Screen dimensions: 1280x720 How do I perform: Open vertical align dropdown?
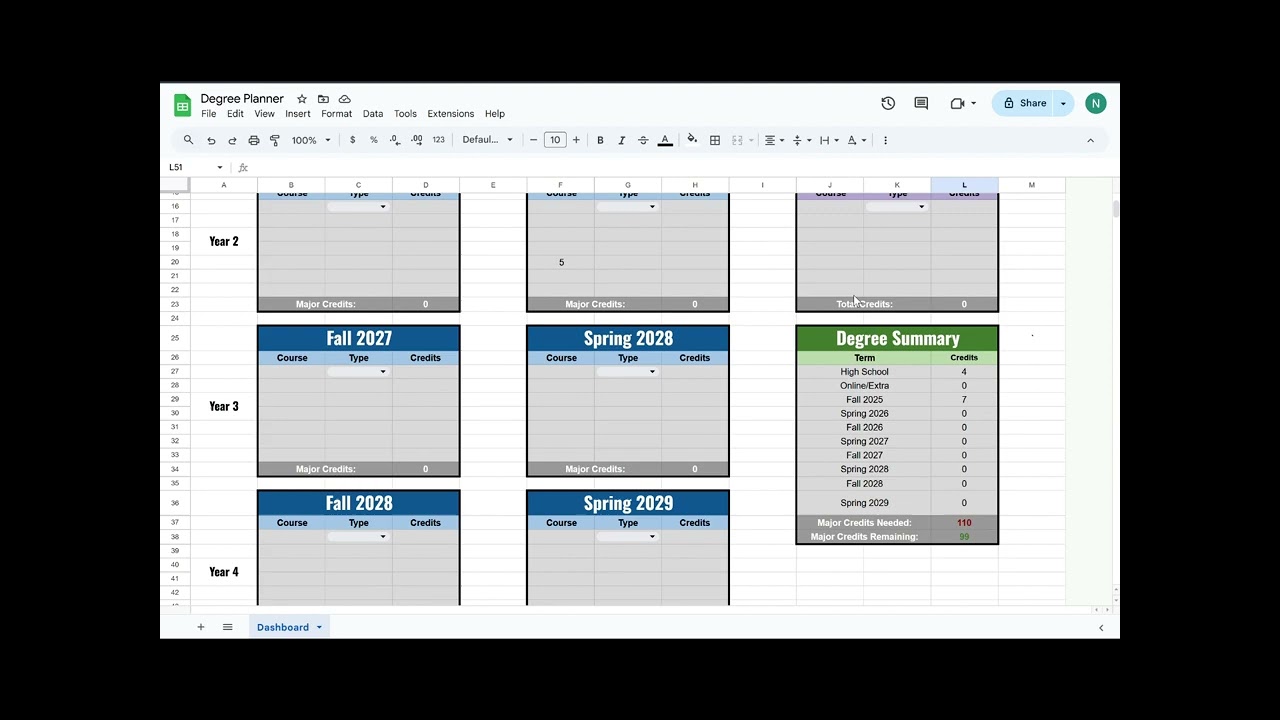801,140
